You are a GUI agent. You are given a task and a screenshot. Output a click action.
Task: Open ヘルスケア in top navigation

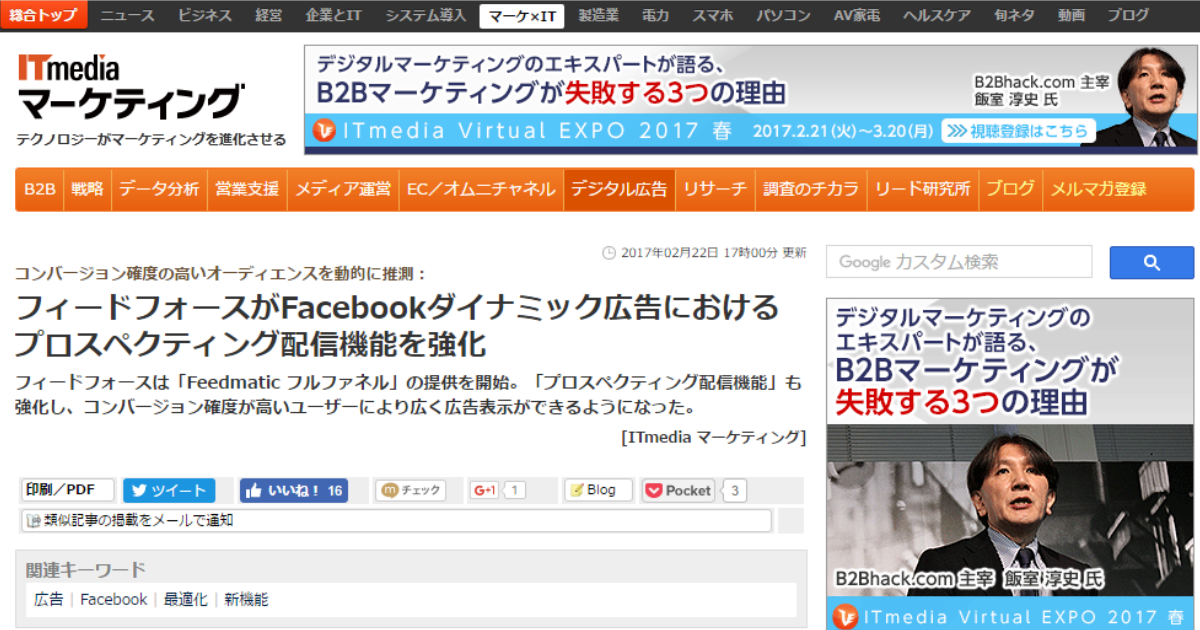click(x=939, y=15)
